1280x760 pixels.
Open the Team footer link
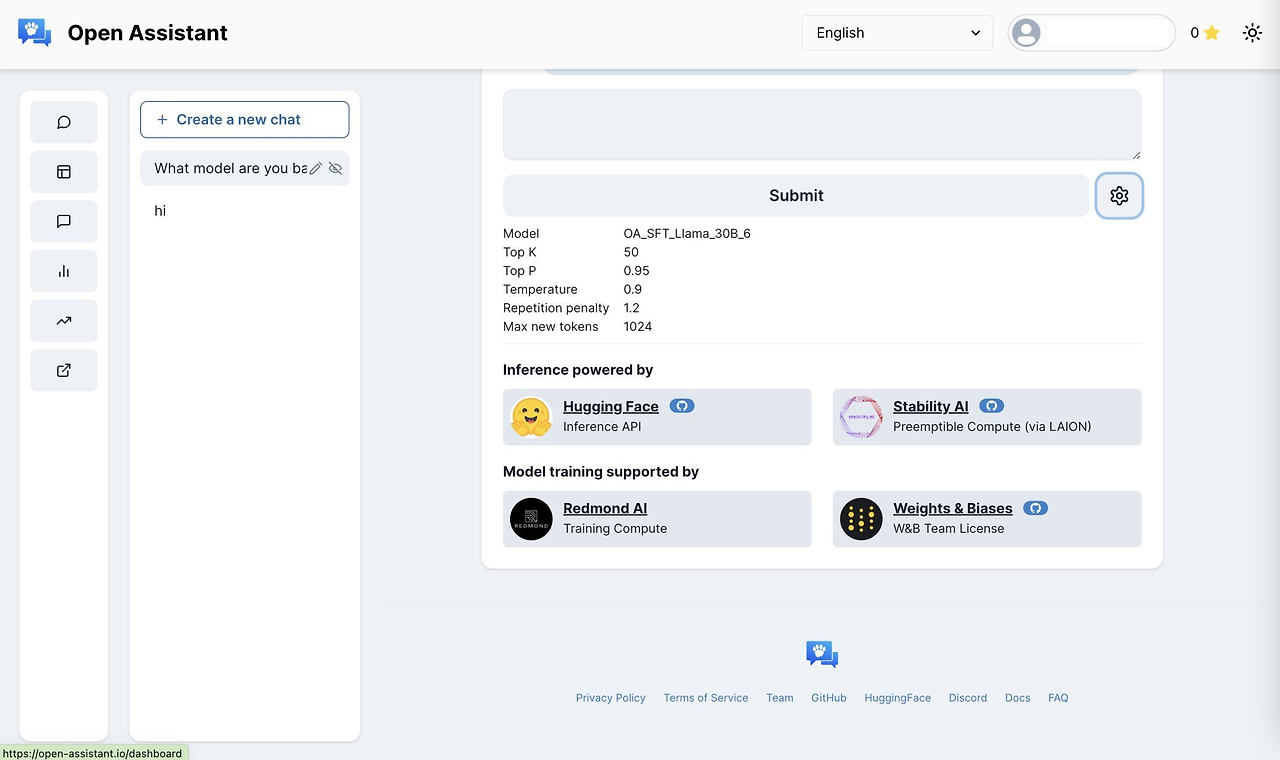pos(780,698)
